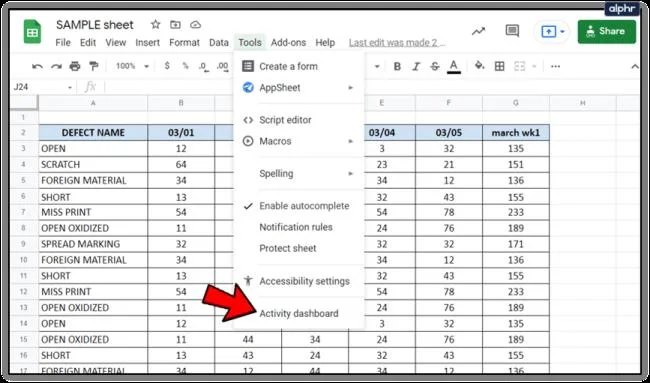Screen dimensions: 650x383
Task: Rename the SAMPLE sheet title
Action: coord(95,25)
